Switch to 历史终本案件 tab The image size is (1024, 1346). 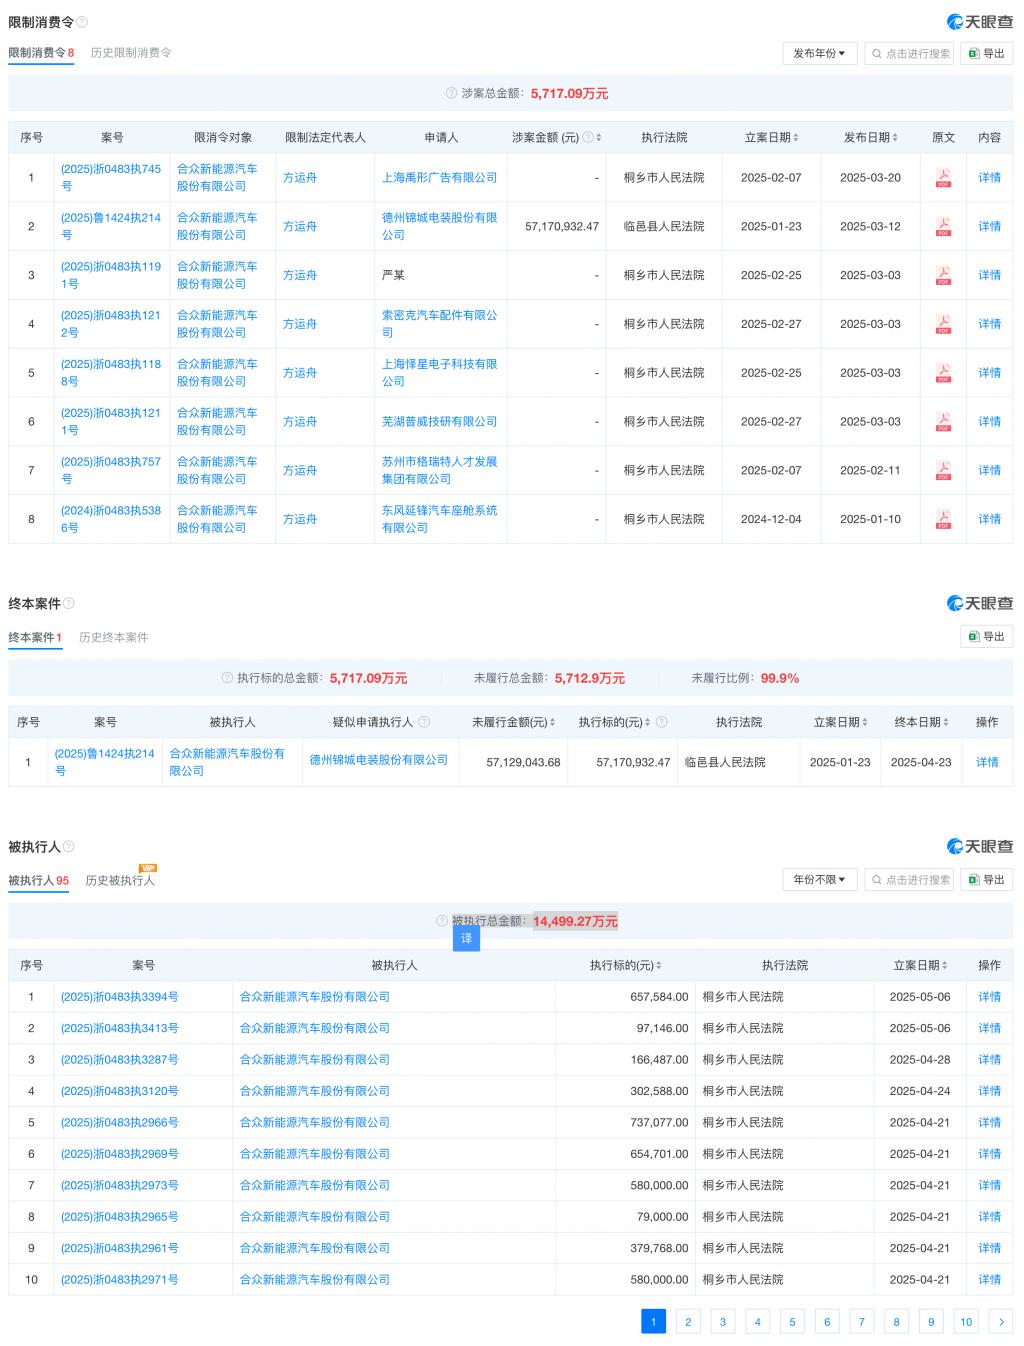[114, 637]
